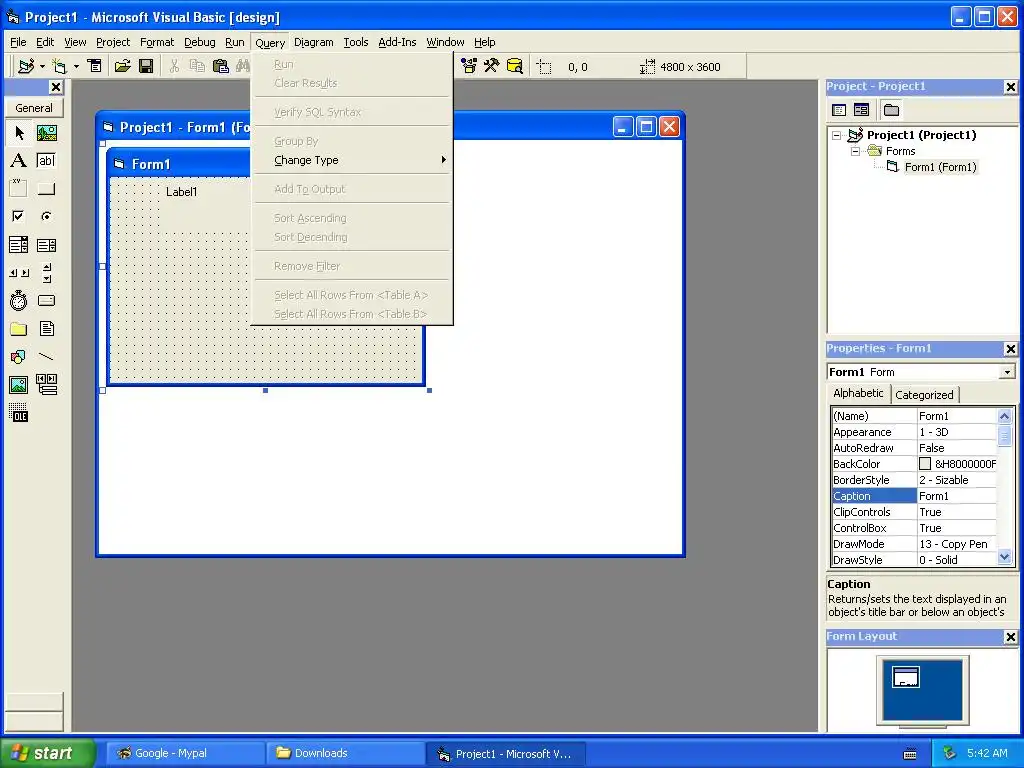Viewport: 1024px width, 768px height.
Task: Select the Line control in the toolbox
Action: (x=46, y=357)
